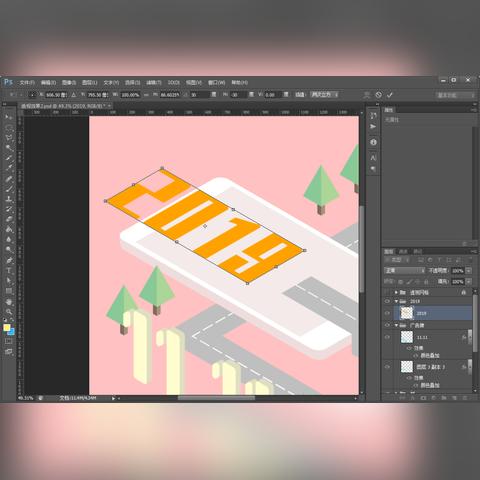480x480 pixels.
Task: Select the Zoom tool in toolbox
Action: coord(9,312)
